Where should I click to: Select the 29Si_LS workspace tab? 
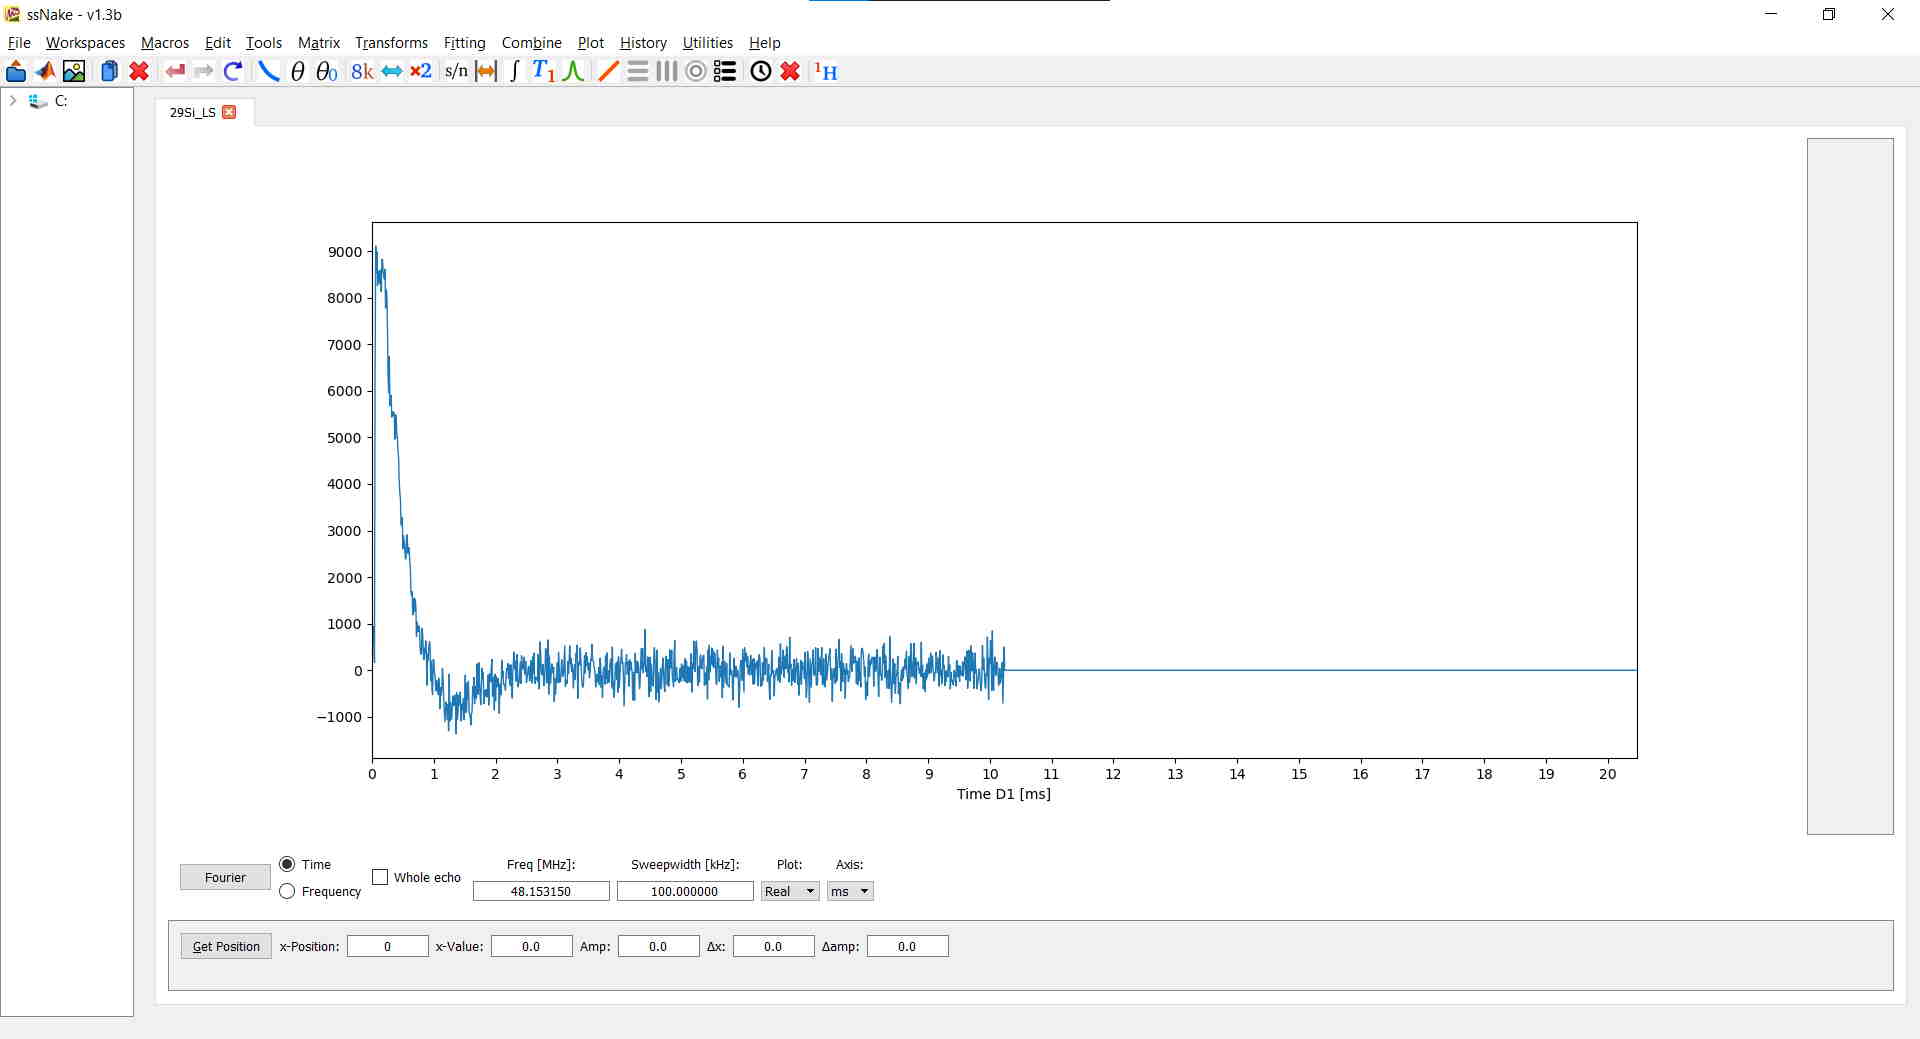(193, 112)
